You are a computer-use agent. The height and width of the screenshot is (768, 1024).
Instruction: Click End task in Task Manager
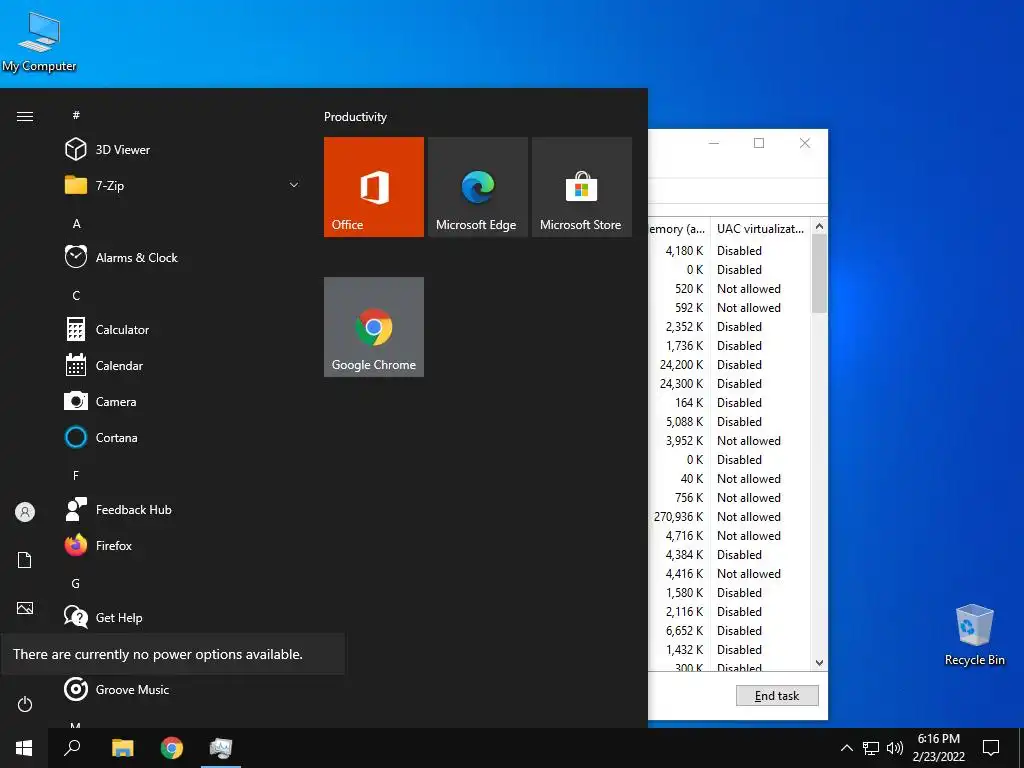click(777, 696)
